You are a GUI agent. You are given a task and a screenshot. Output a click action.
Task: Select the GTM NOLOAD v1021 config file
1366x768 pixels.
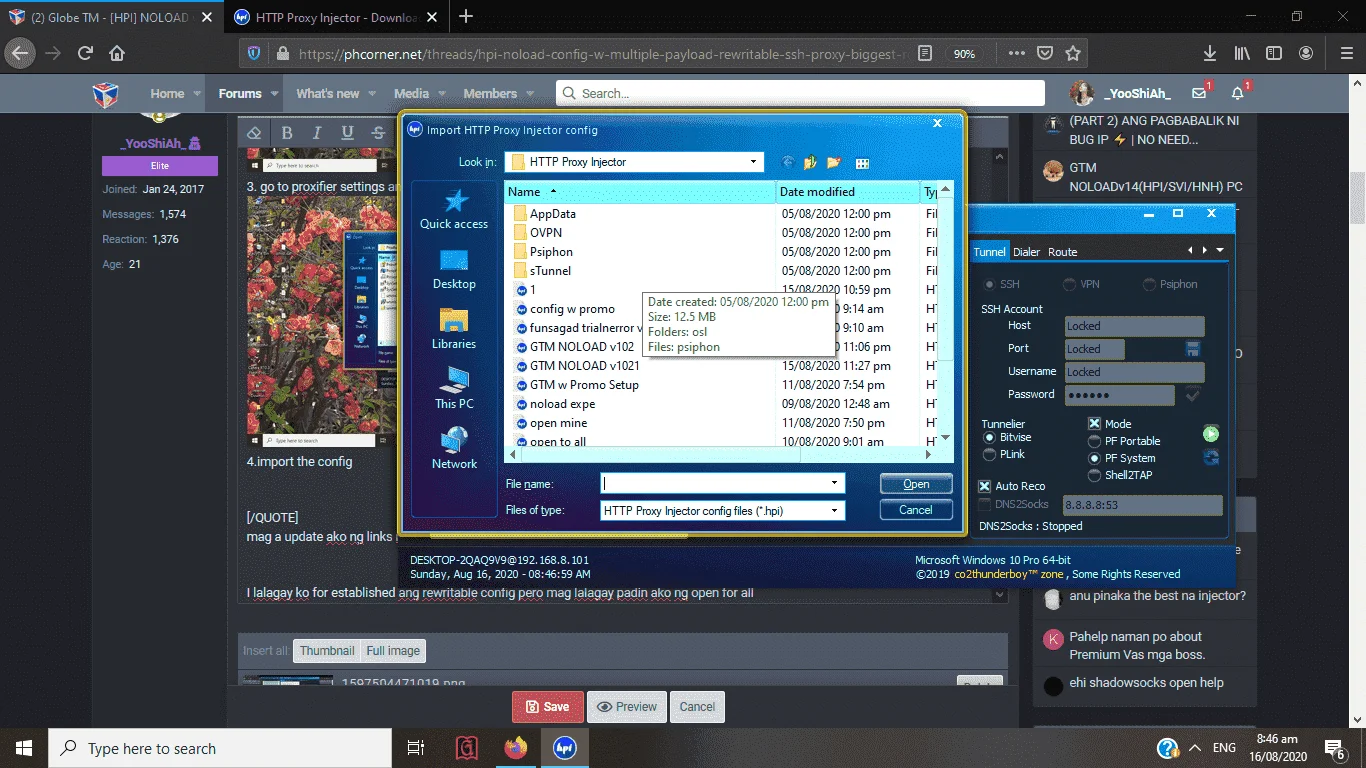point(584,366)
